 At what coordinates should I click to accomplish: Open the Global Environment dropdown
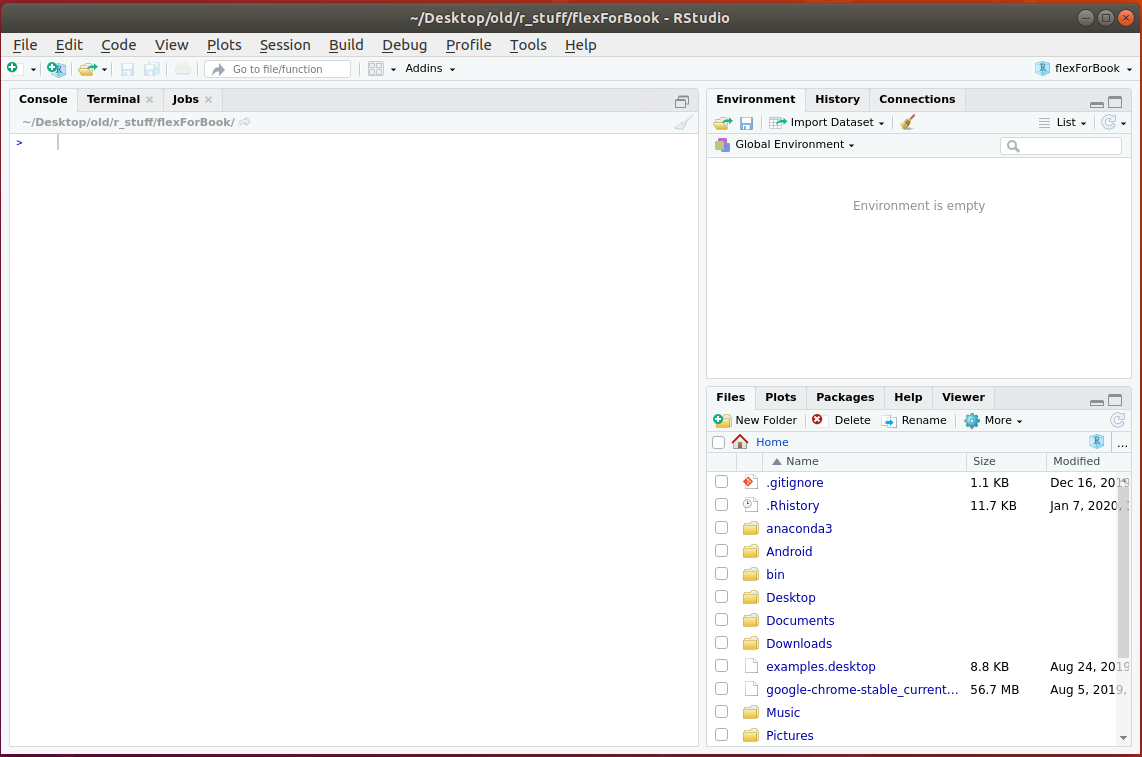[x=784, y=144]
